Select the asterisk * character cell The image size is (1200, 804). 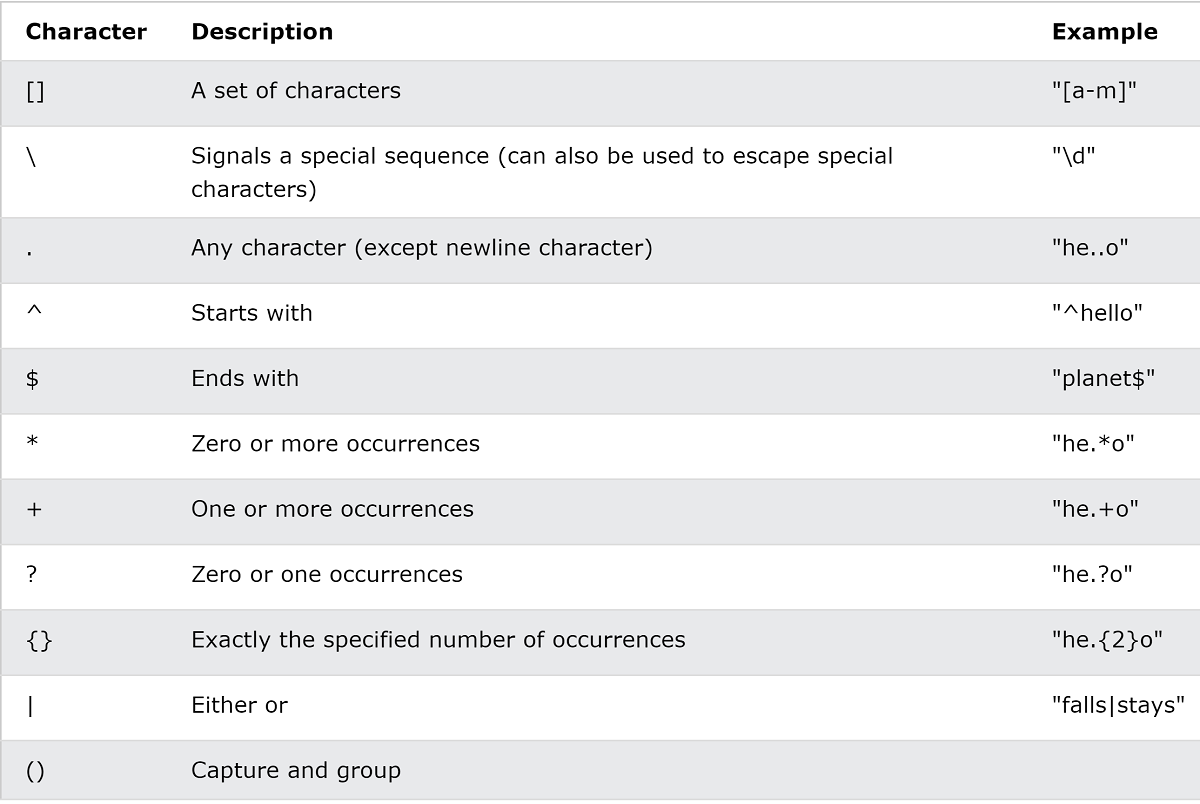click(x=32, y=441)
